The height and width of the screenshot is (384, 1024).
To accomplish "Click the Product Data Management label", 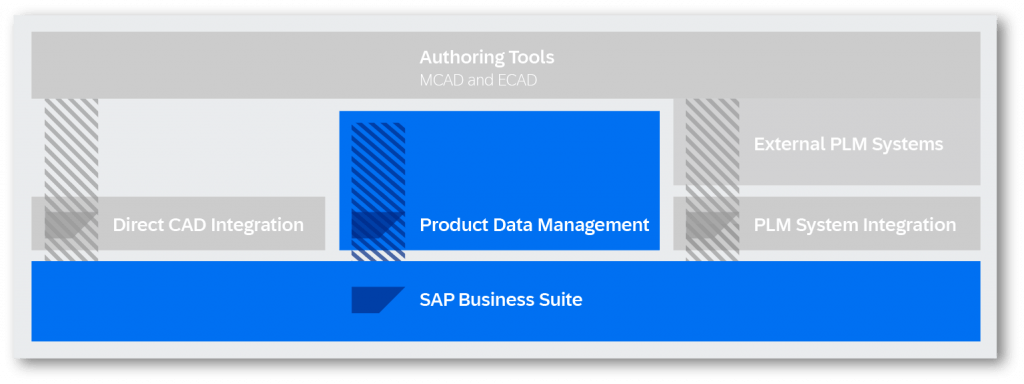I will coord(534,225).
